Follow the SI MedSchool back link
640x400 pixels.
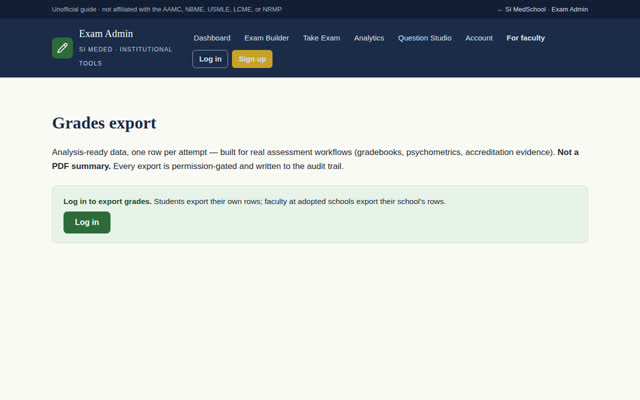(522, 9)
